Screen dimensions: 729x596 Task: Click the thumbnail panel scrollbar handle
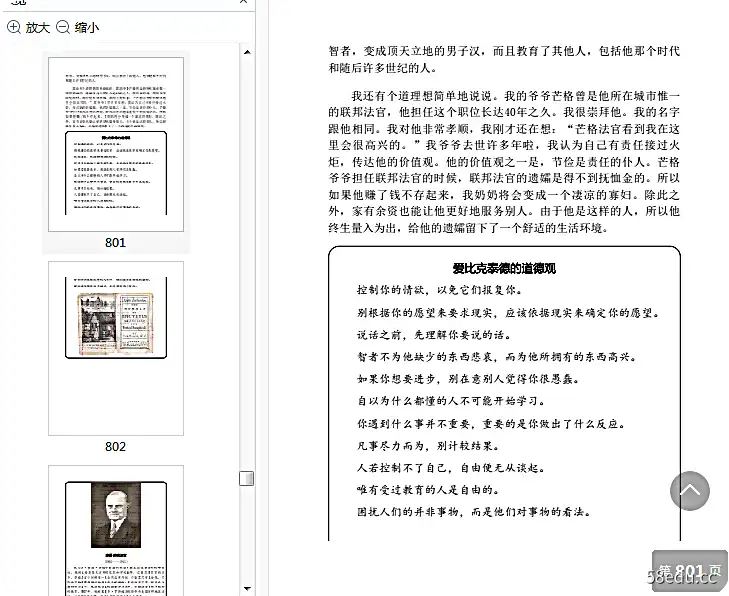coord(246,478)
